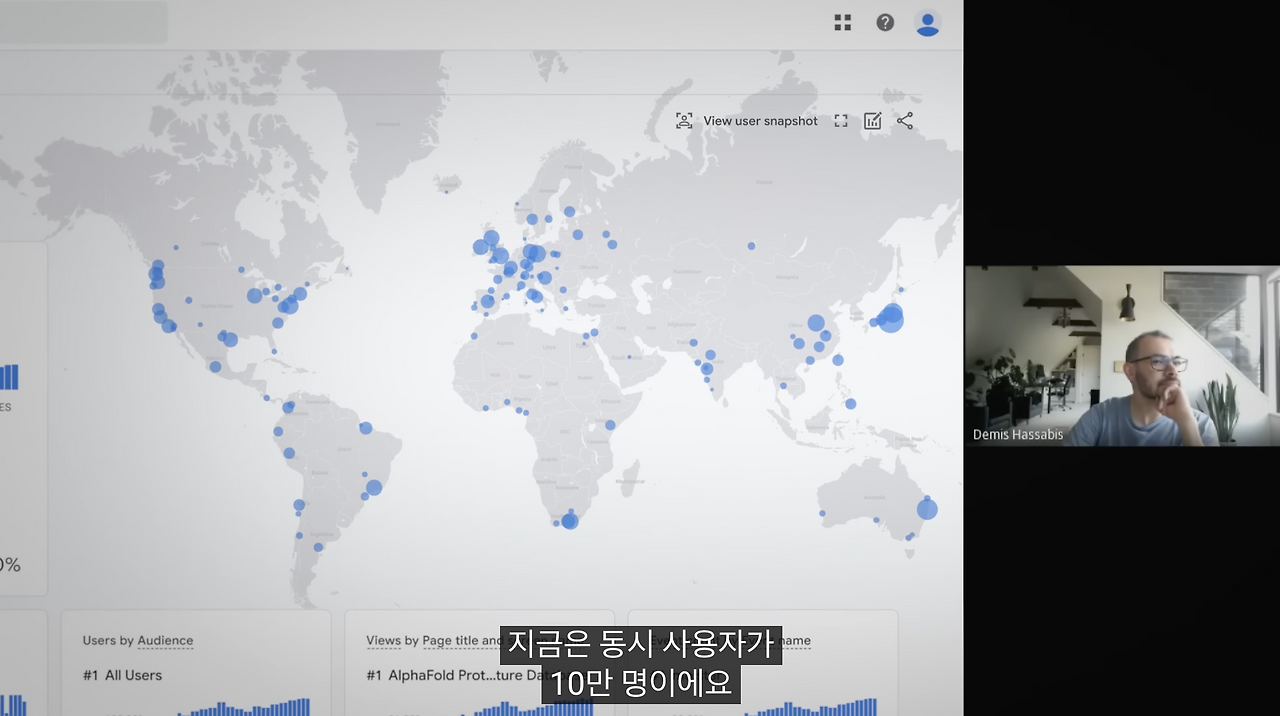Viewport: 1280px width, 716px height.
Task: Expand the map to fullscreen view
Action: pos(840,120)
